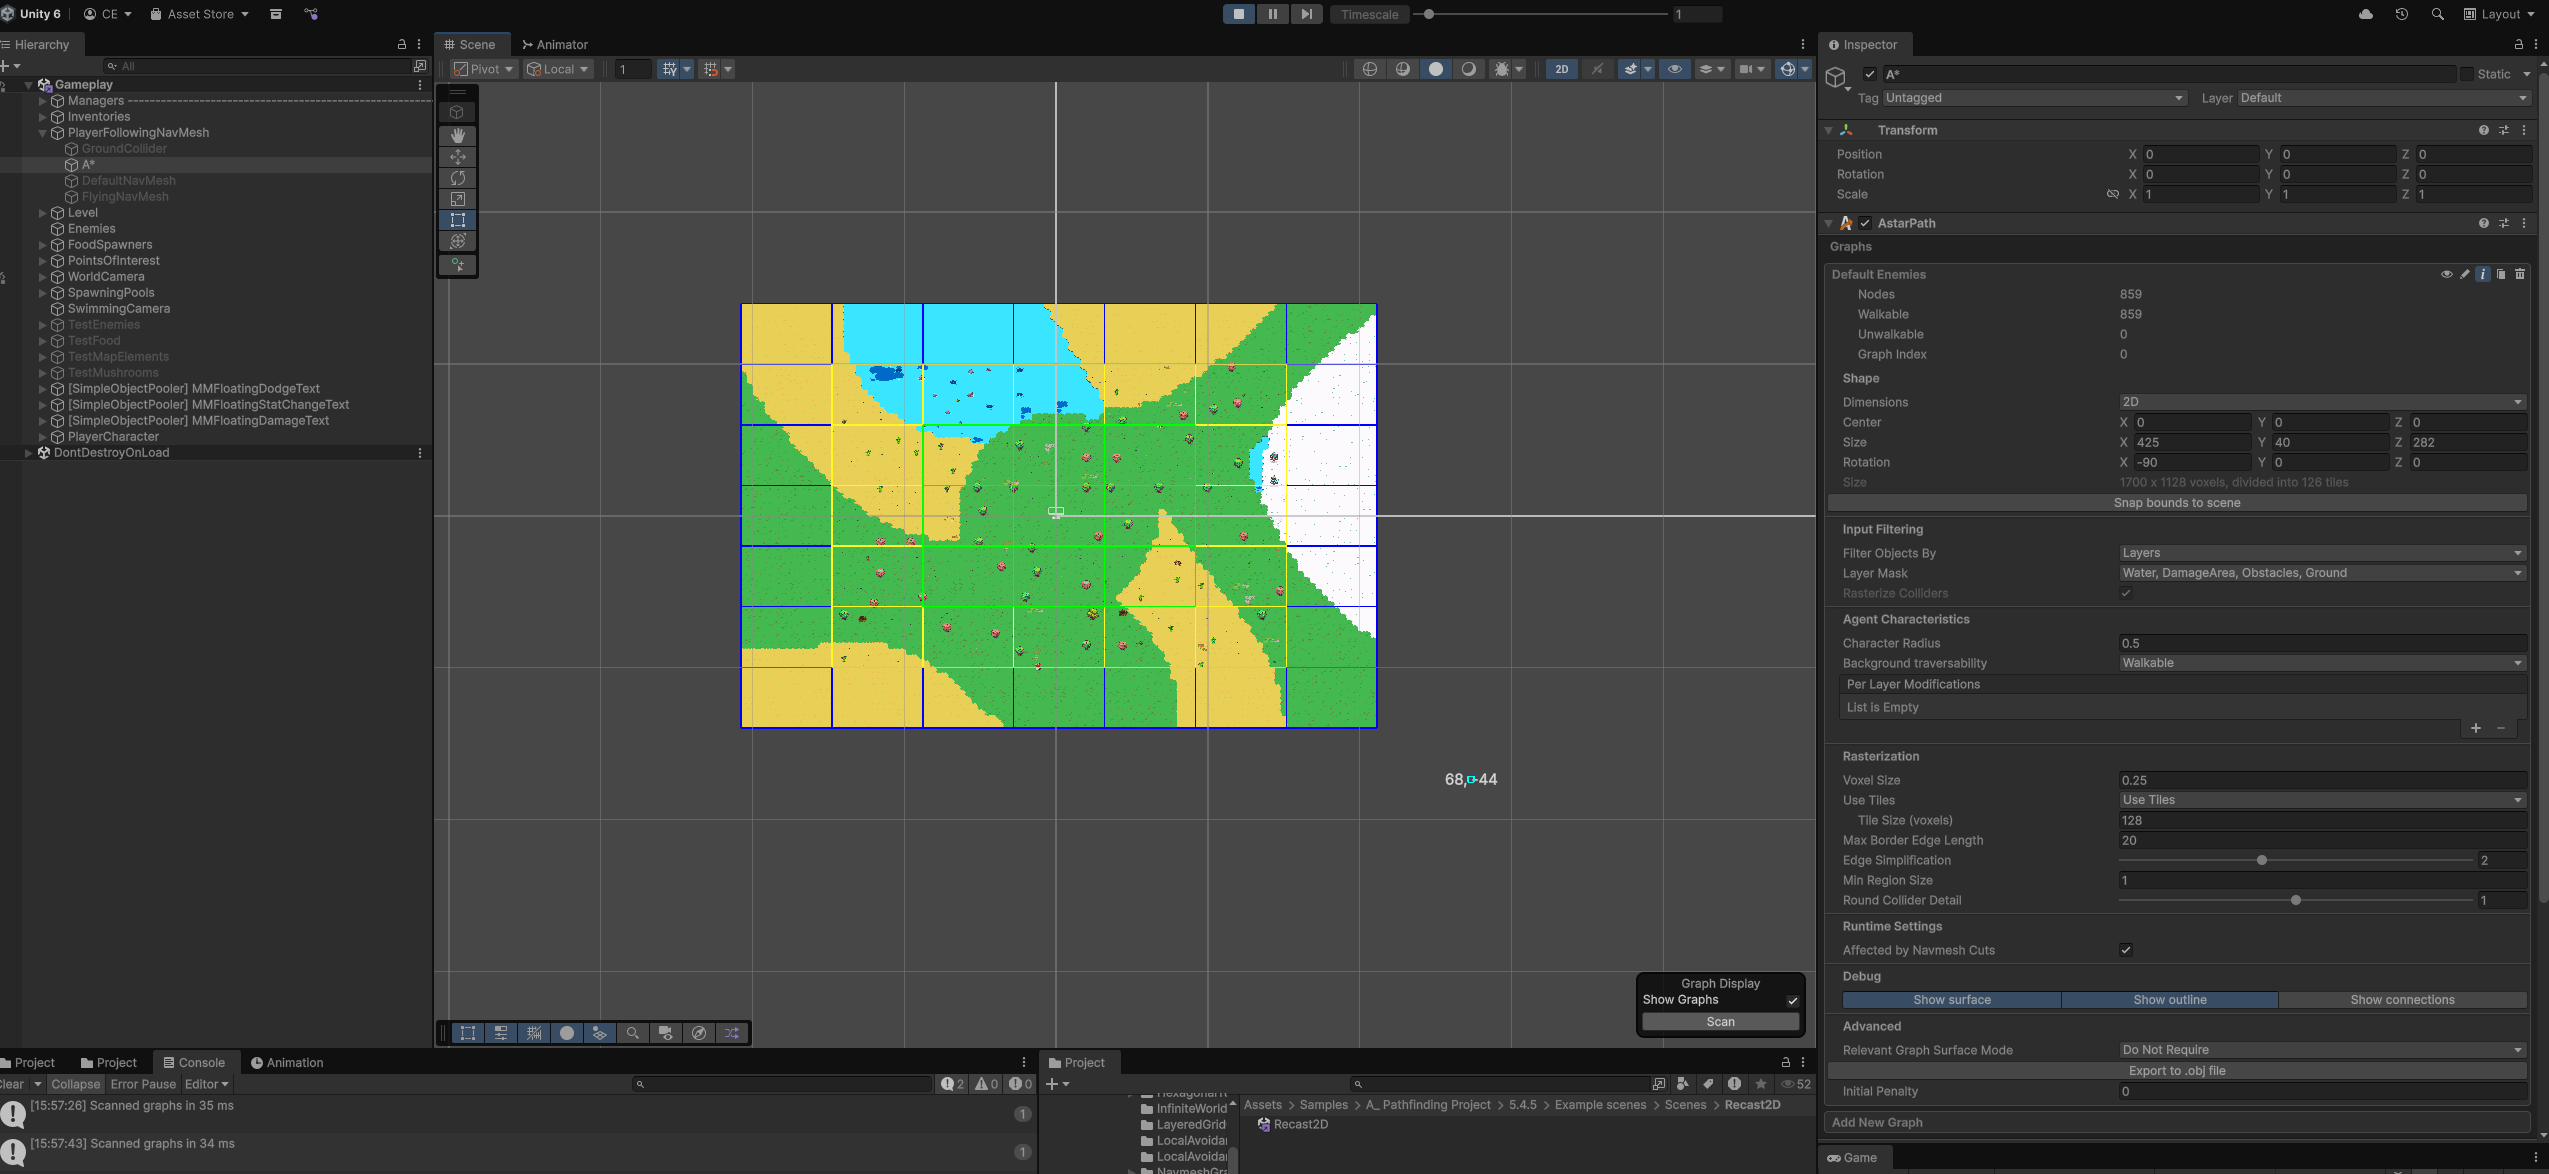Viewport: 2549px width, 1174px height.
Task: Open the Dimensions 2D dropdown
Action: point(2321,402)
